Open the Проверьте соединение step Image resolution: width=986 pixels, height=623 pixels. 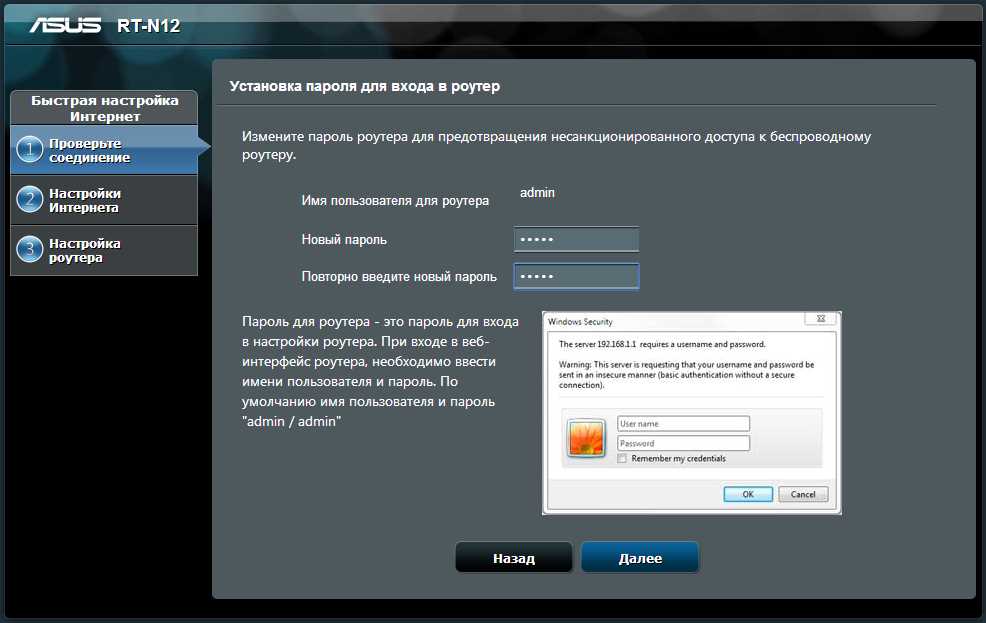pos(104,150)
